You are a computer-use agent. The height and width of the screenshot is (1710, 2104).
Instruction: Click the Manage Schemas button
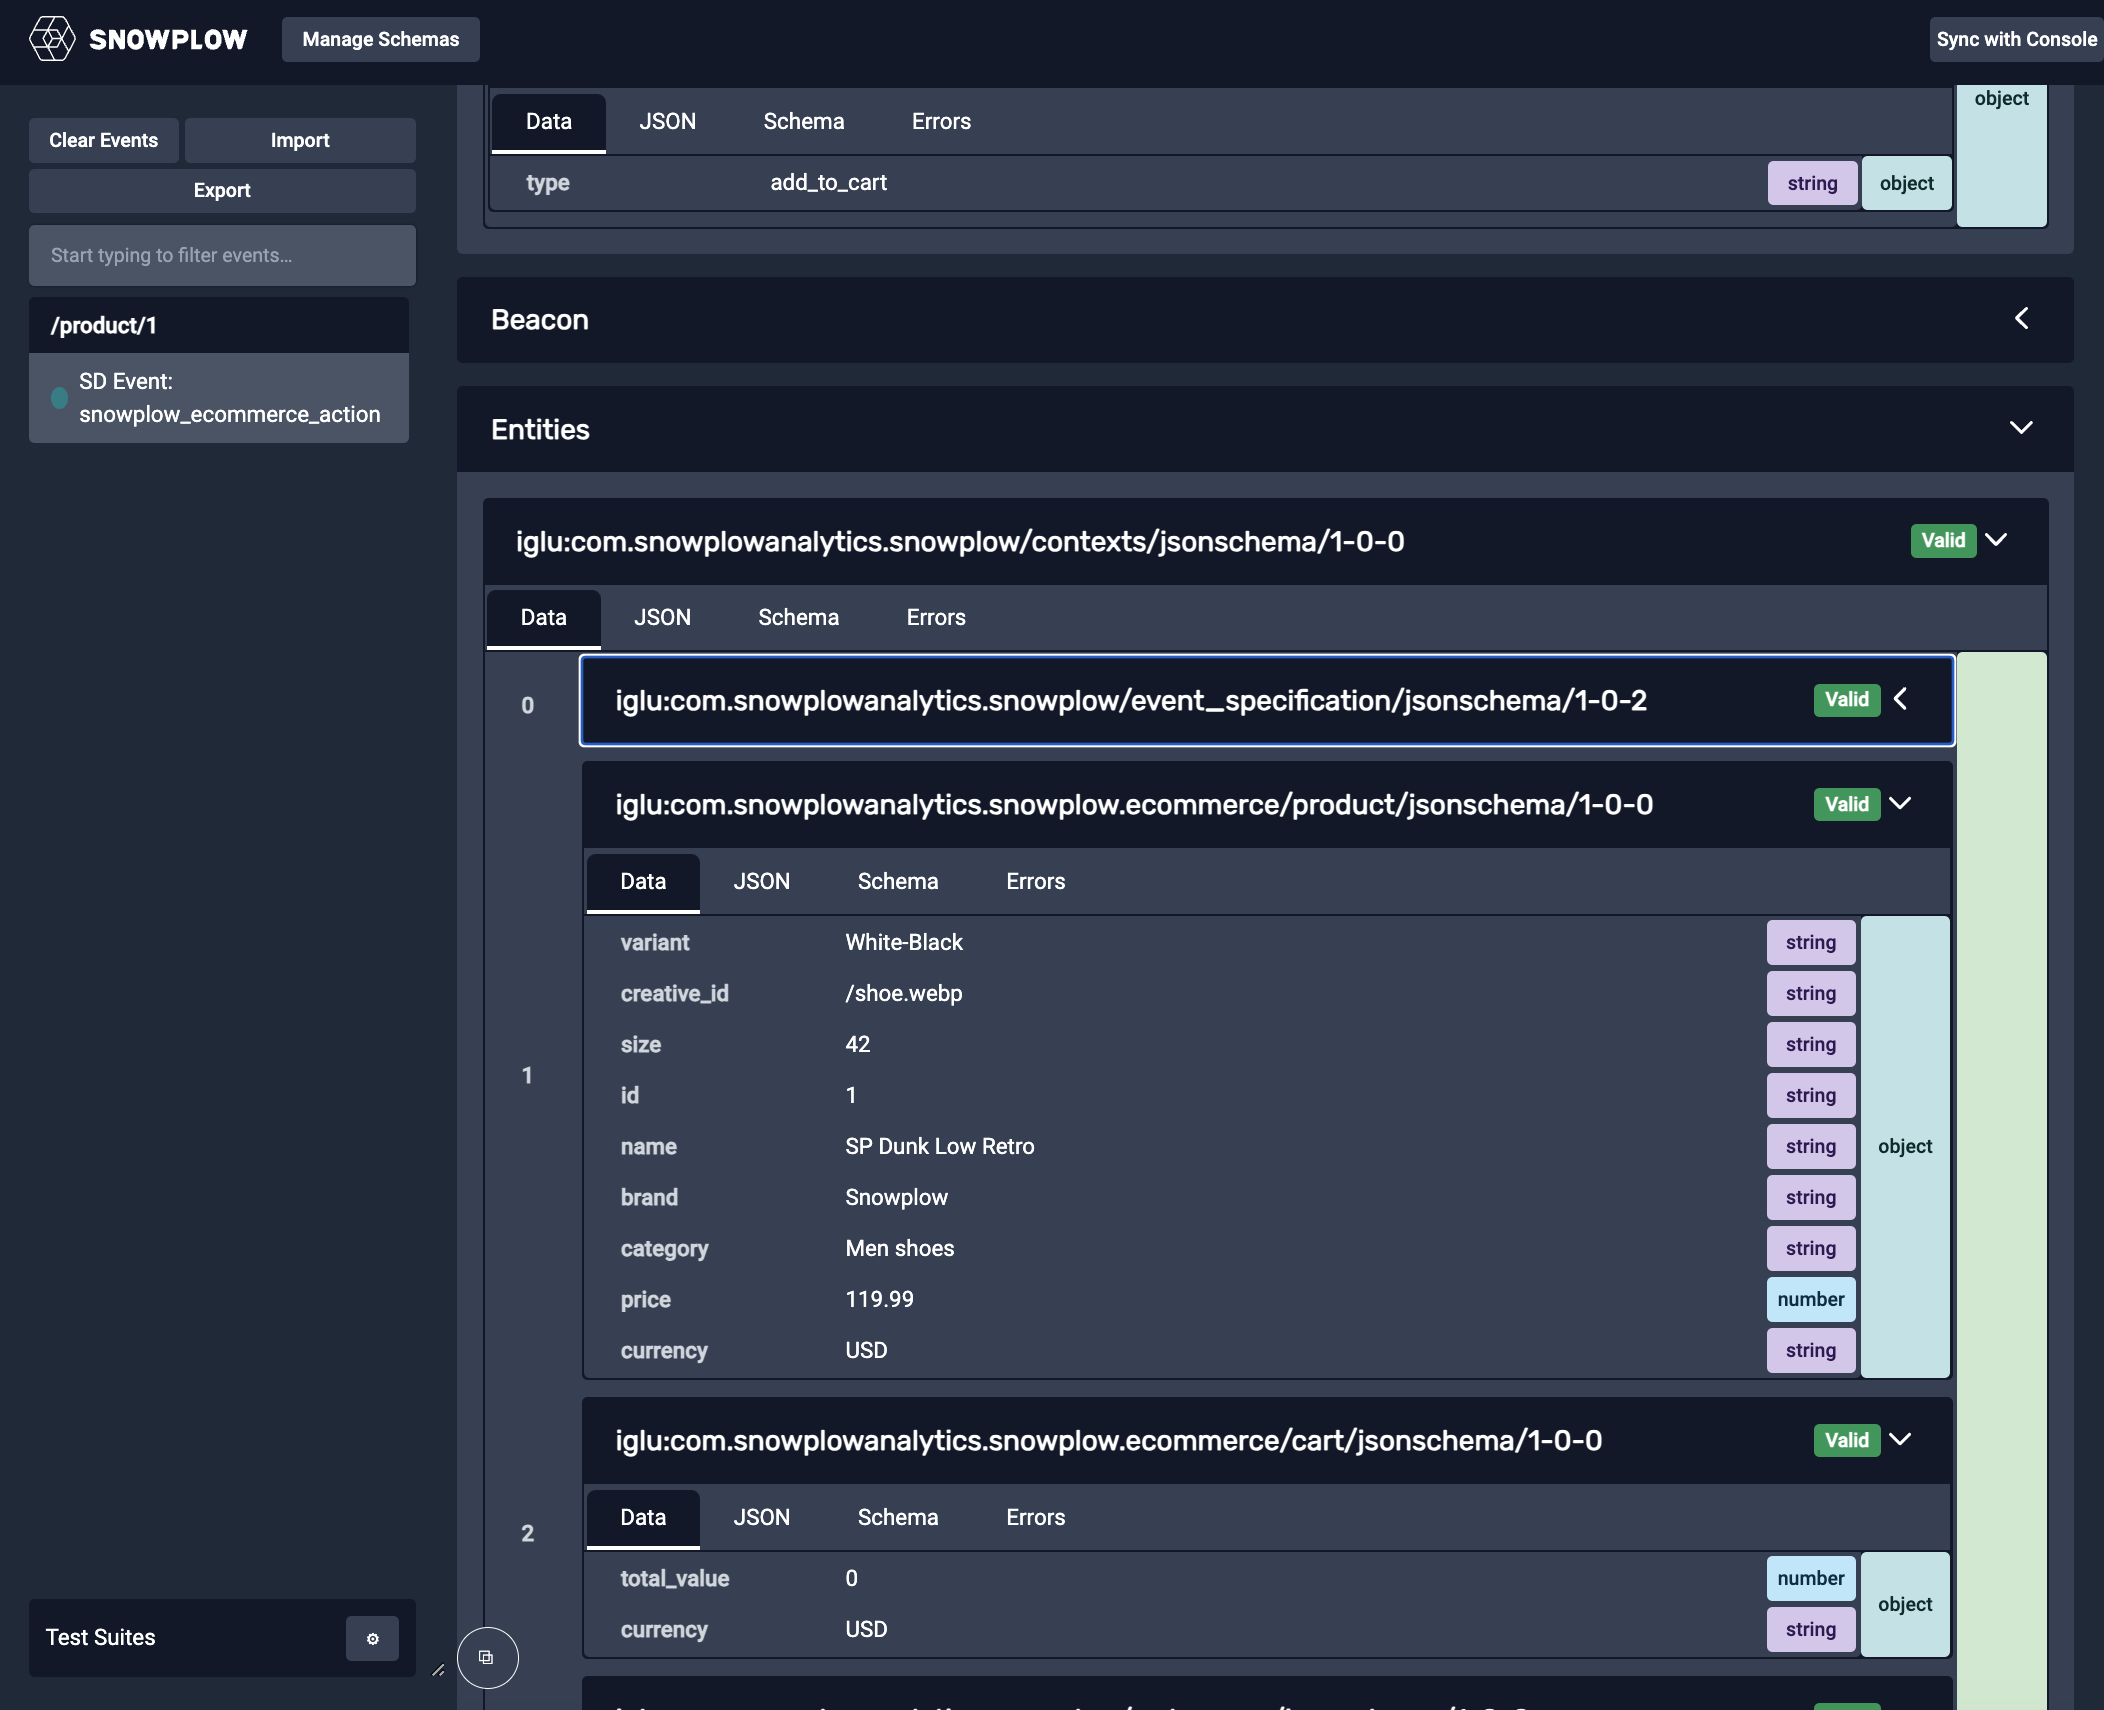(x=380, y=39)
